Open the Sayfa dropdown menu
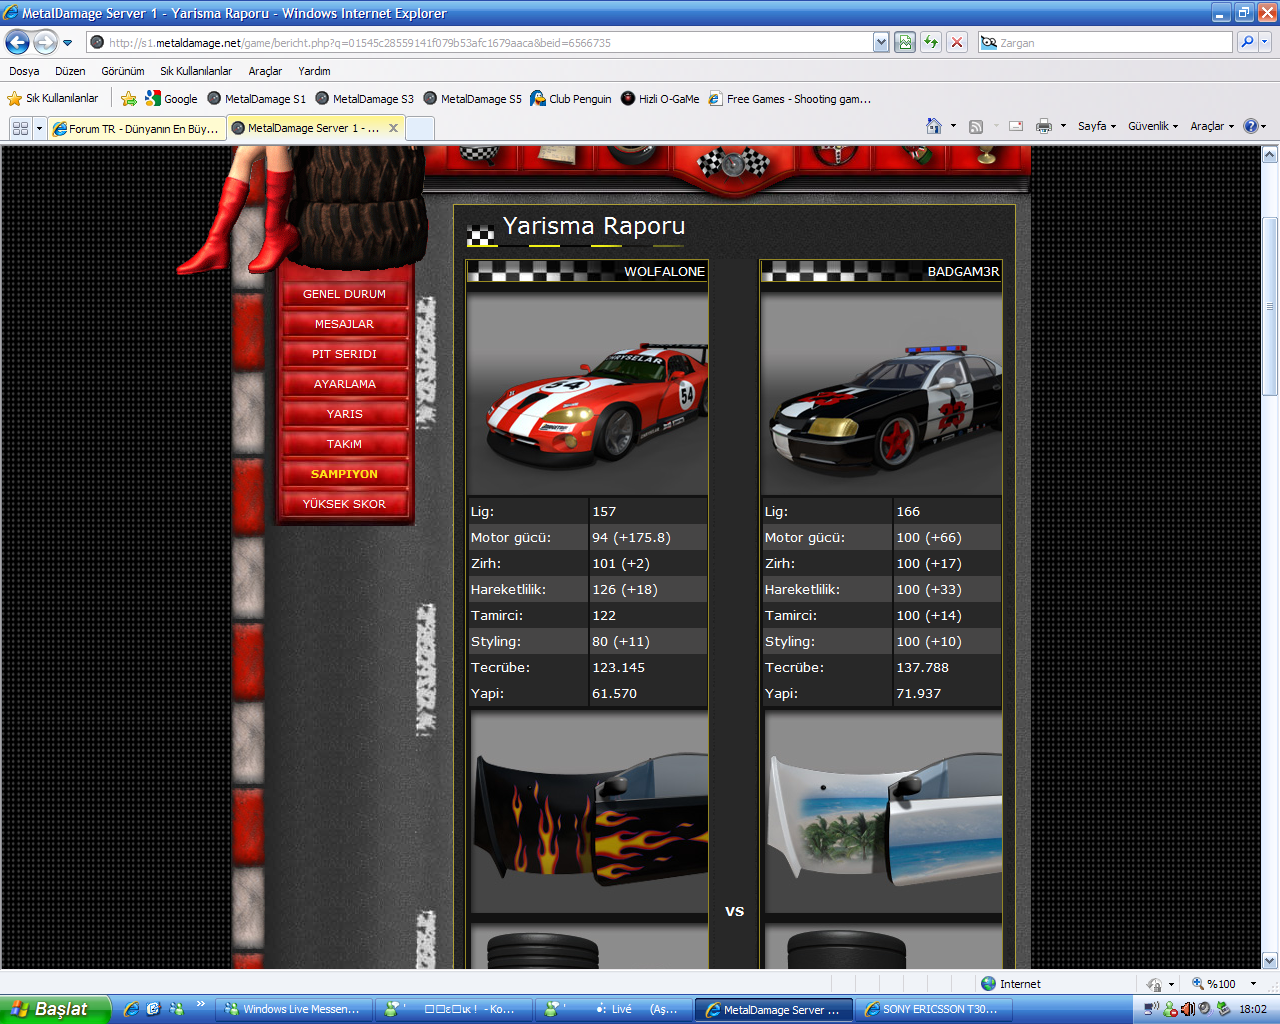This screenshot has width=1280, height=1024. click(1097, 126)
